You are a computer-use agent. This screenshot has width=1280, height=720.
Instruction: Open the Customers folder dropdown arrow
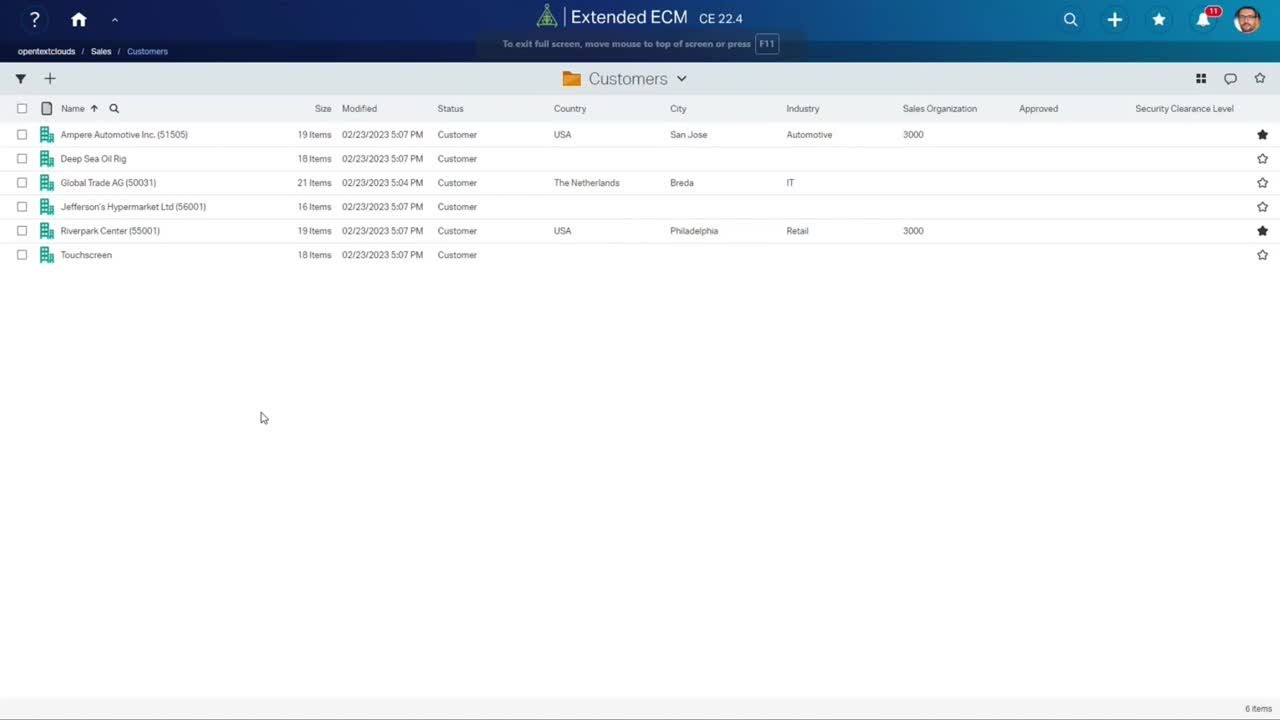(681, 79)
